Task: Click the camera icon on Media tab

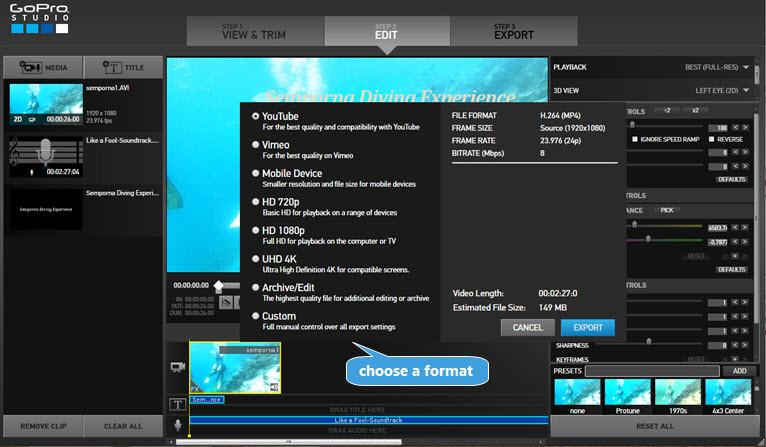Action: pos(30,67)
